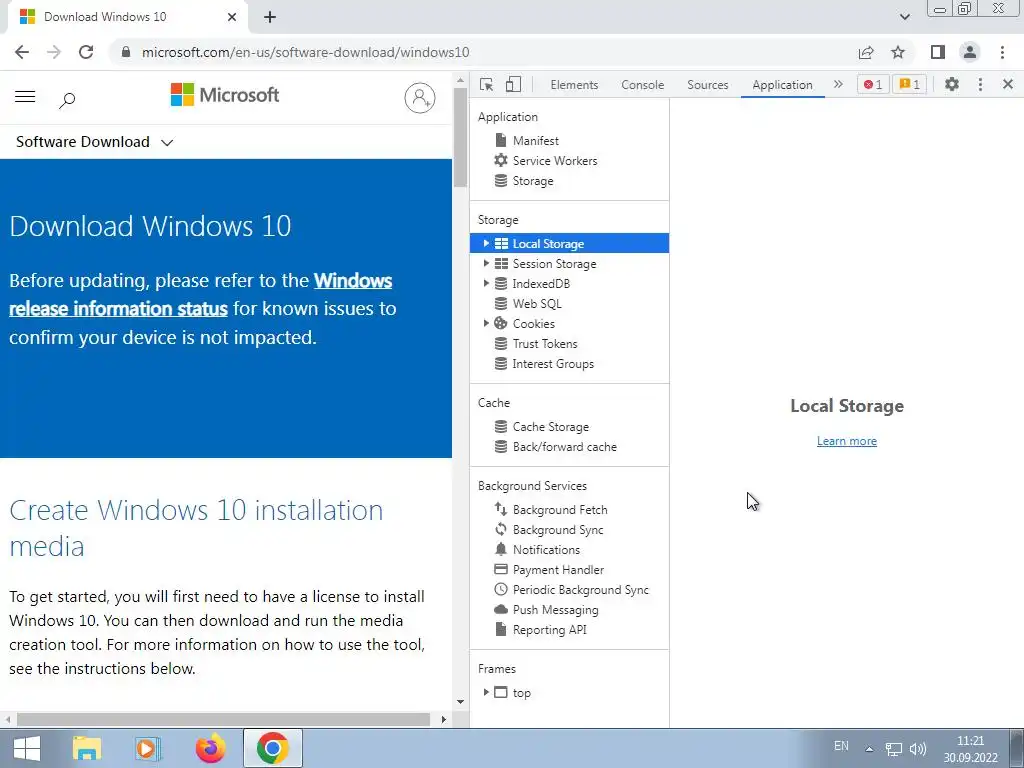Open media player from taskbar
This screenshot has height=768, width=1024.
(x=148, y=748)
